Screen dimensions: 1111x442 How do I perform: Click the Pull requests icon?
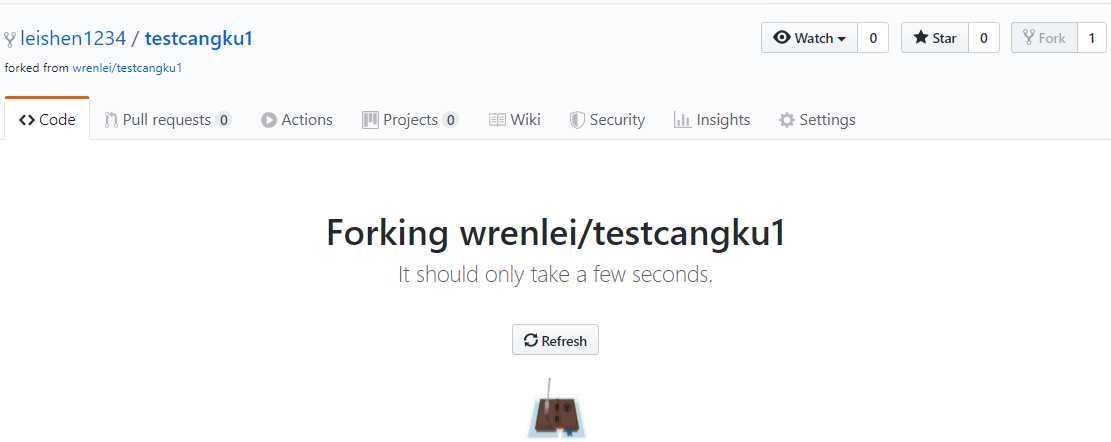111,120
